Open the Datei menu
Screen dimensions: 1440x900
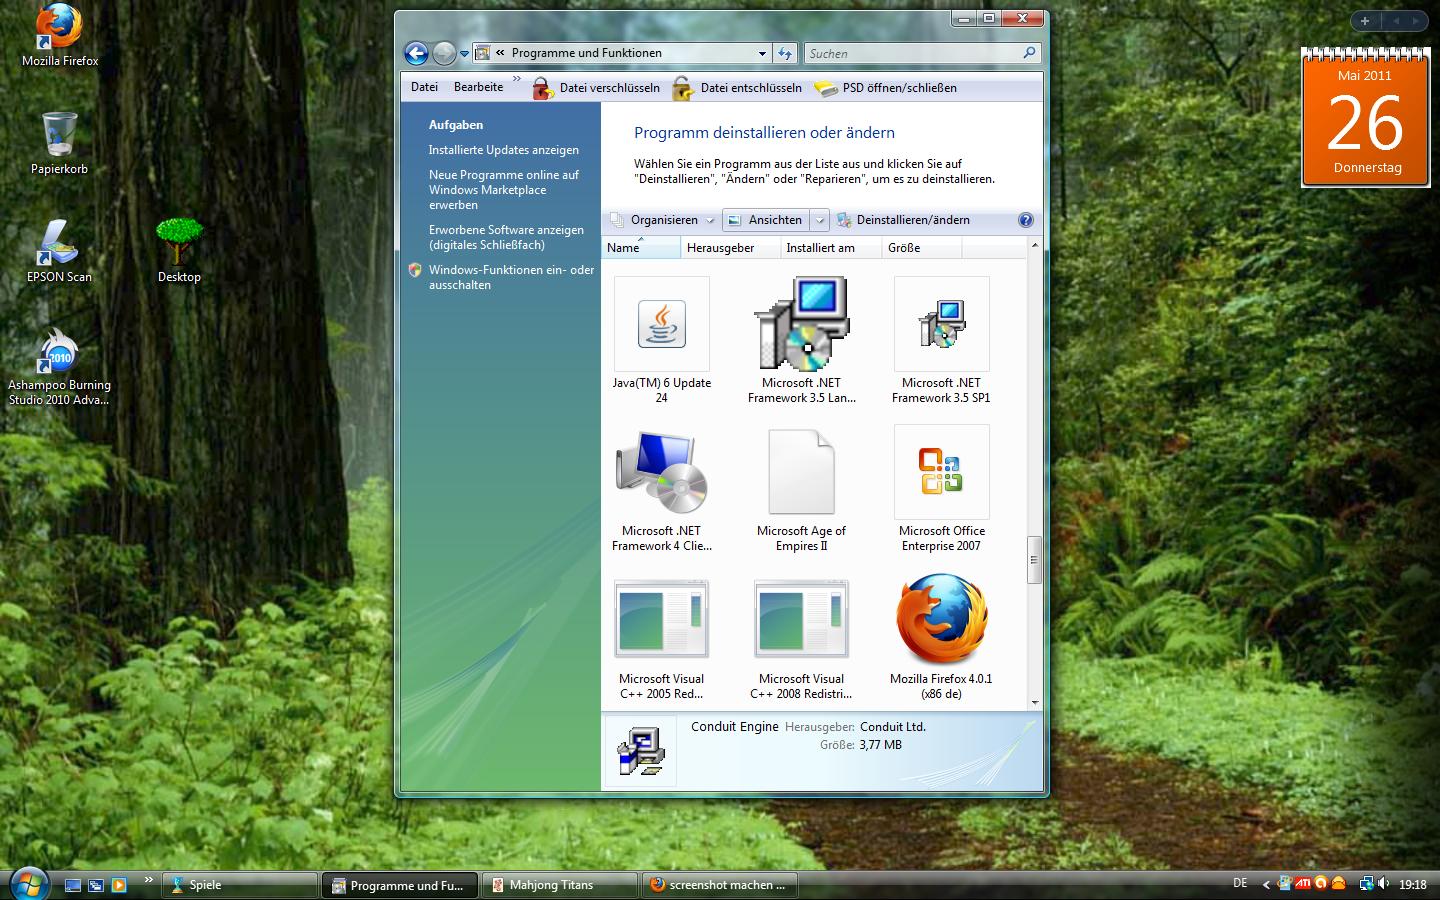click(x=424, y=87)
